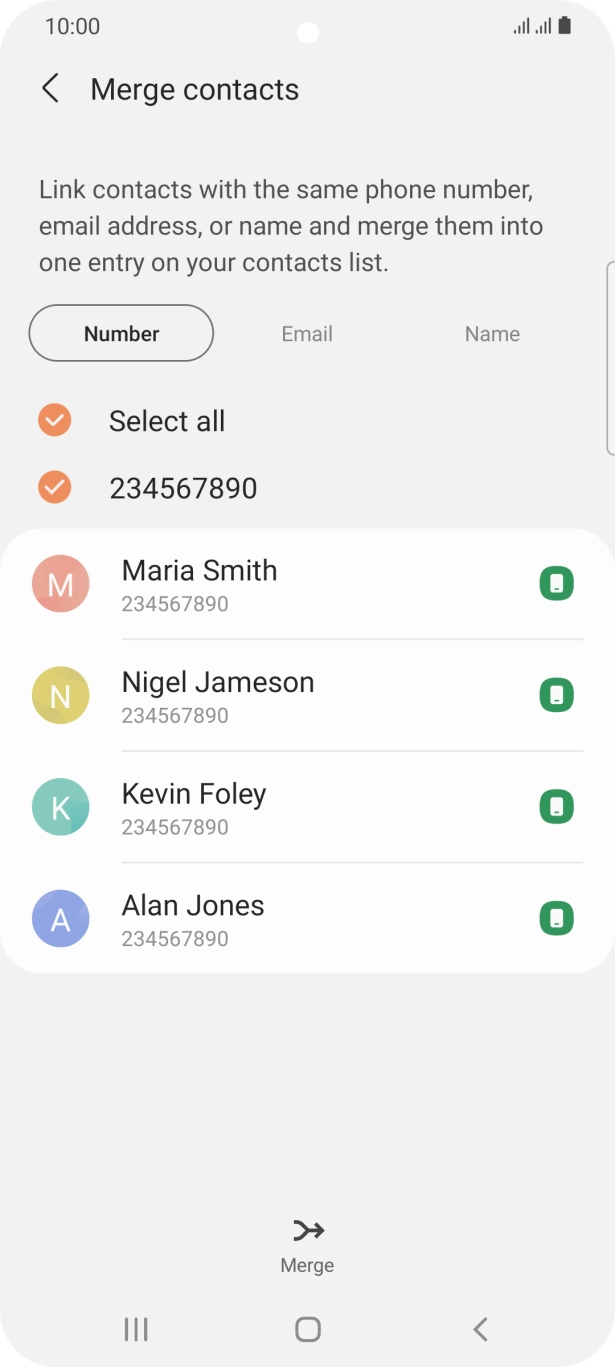Tap Nigel Jameson's phone storage icon
This screenshot has height=1367, width=615.
(x=557, y=695)
